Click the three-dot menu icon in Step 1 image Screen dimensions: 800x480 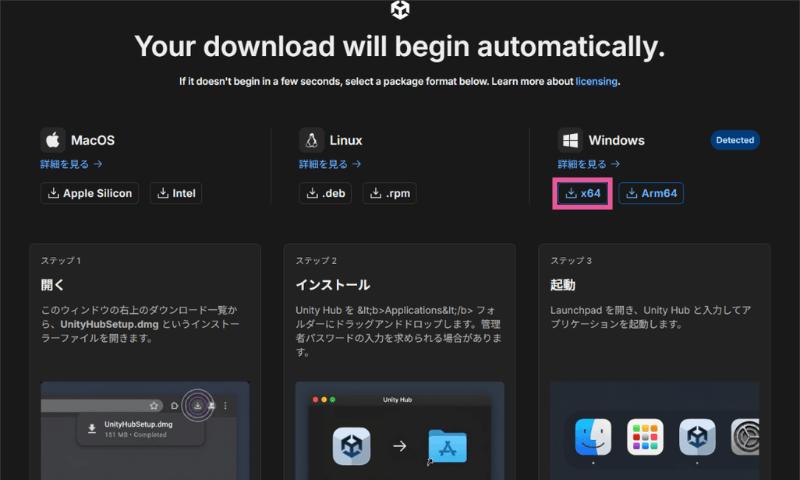(225, 406)
